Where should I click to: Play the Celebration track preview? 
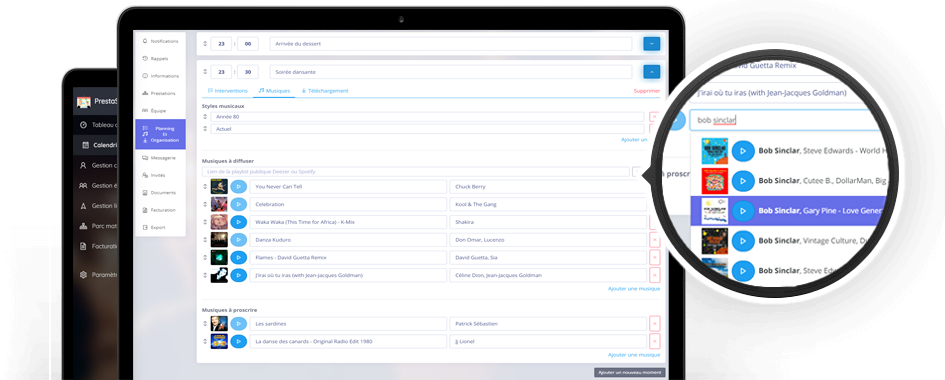click(x=239, y=204)
